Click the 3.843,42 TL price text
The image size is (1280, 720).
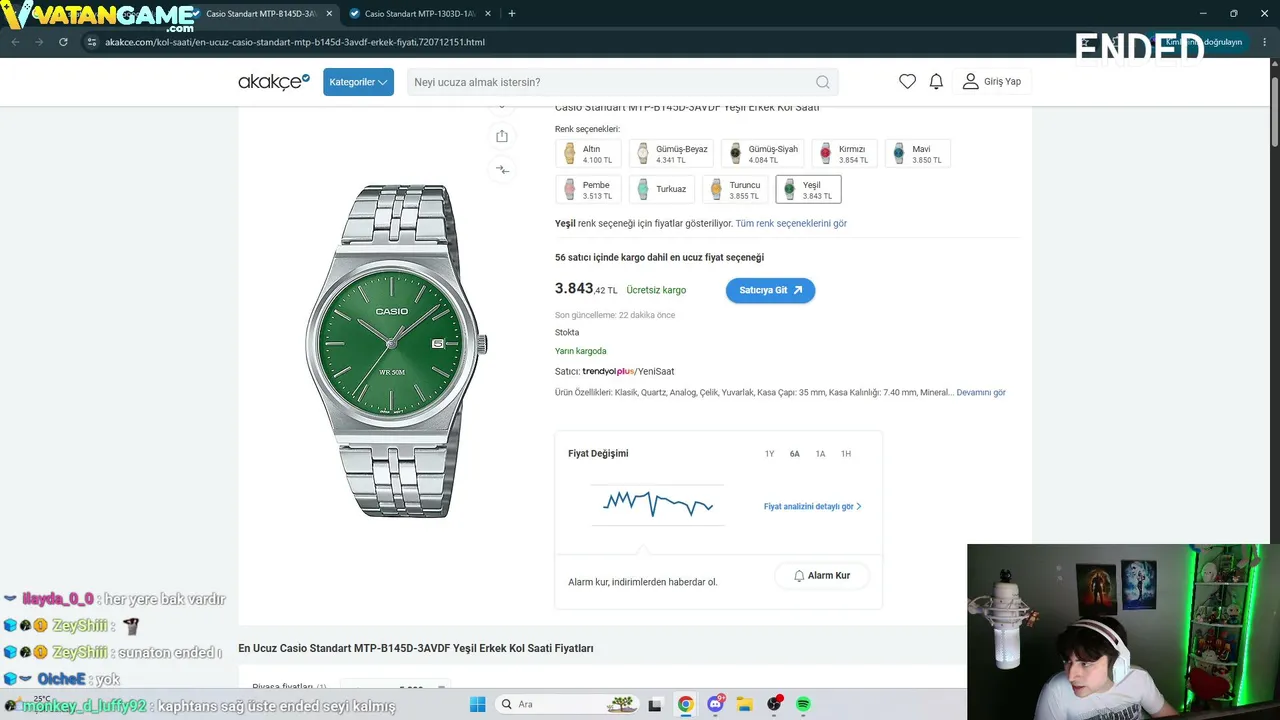click(x=586, y=289)
